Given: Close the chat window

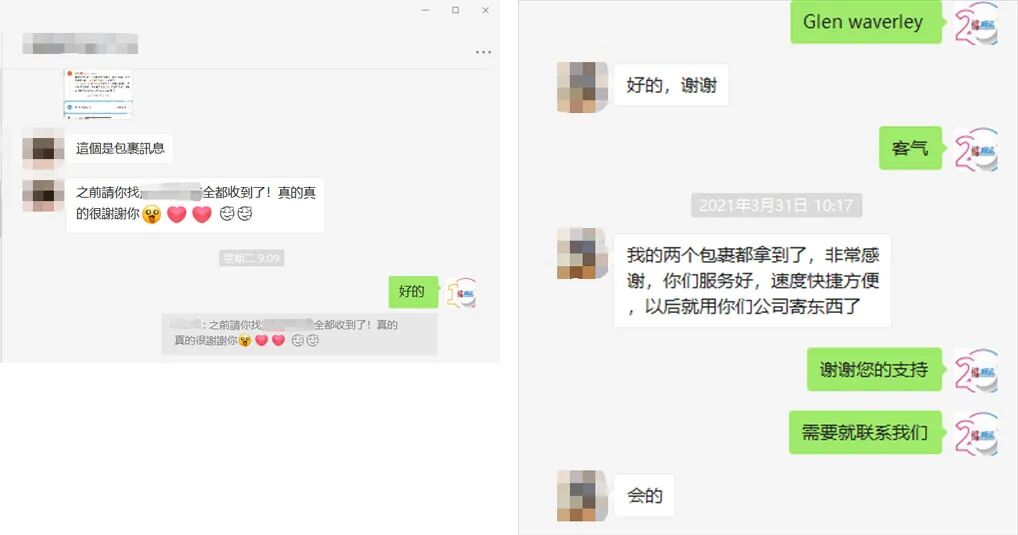Looking at the screenshot, I should (486, 10).
